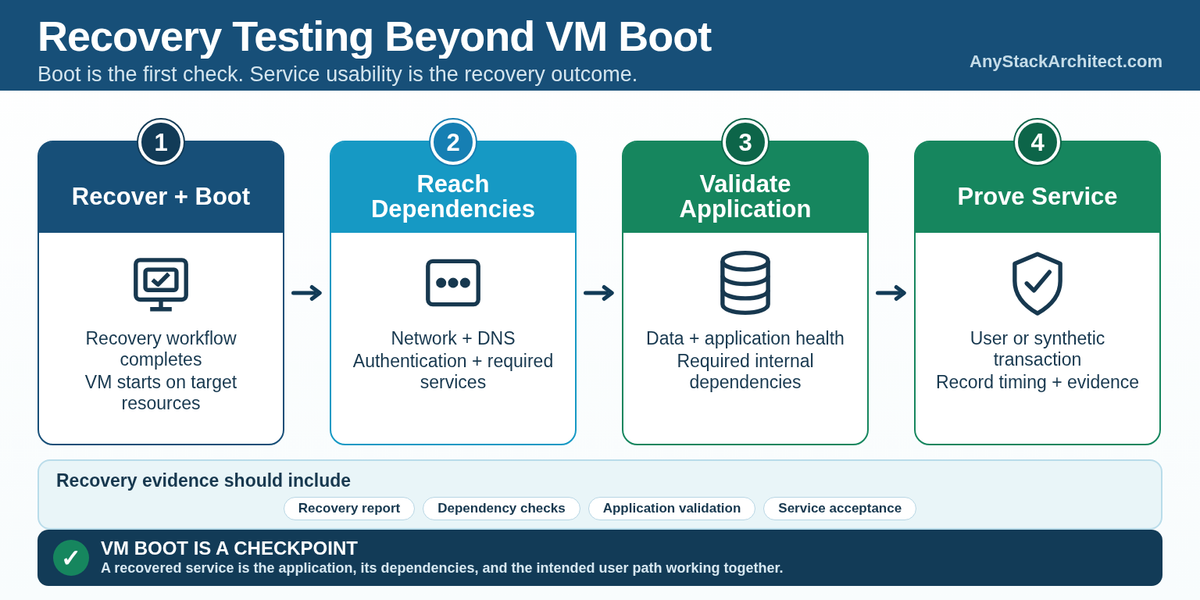Select the Application validation pill
1200x600 pixels.
click(672, 508)
